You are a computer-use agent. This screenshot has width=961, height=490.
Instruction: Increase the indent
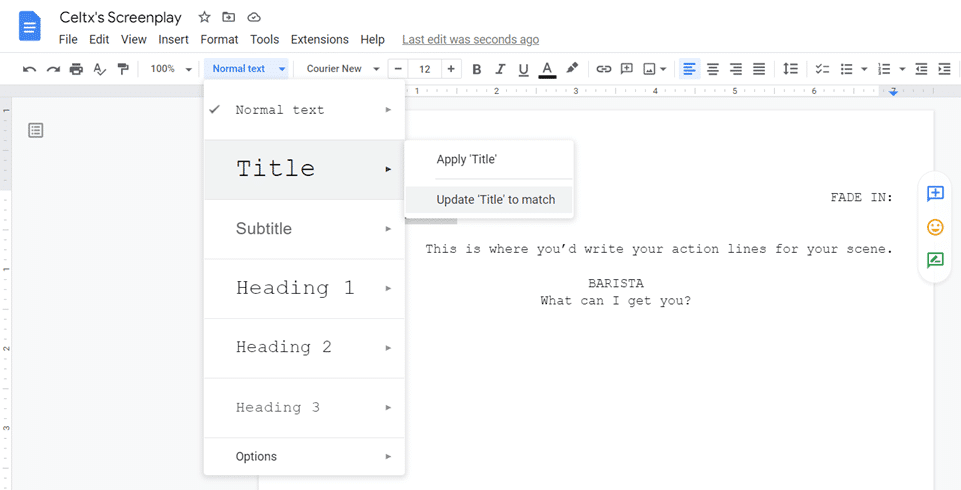pos(944,69)
